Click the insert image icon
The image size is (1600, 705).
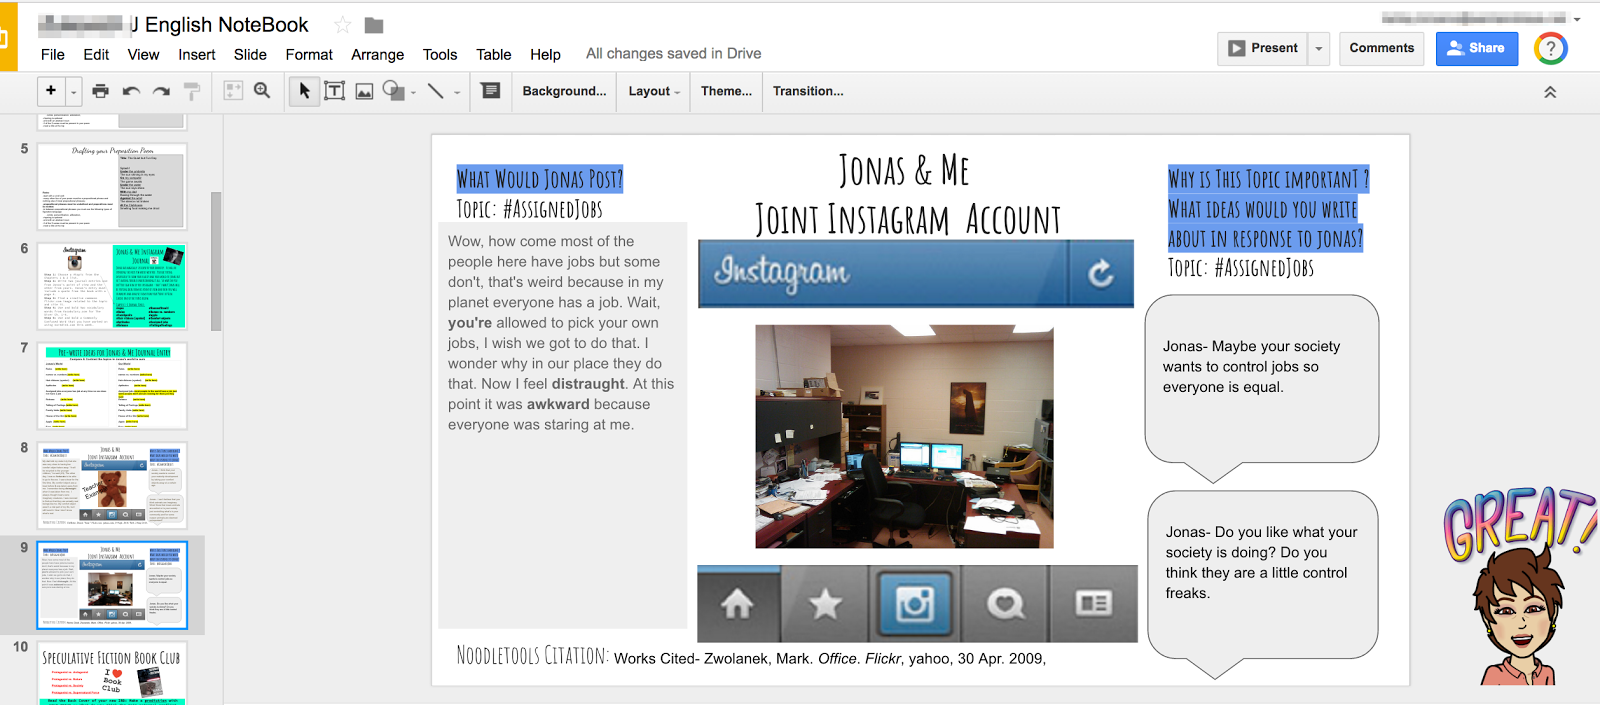[x=364, y=91]
